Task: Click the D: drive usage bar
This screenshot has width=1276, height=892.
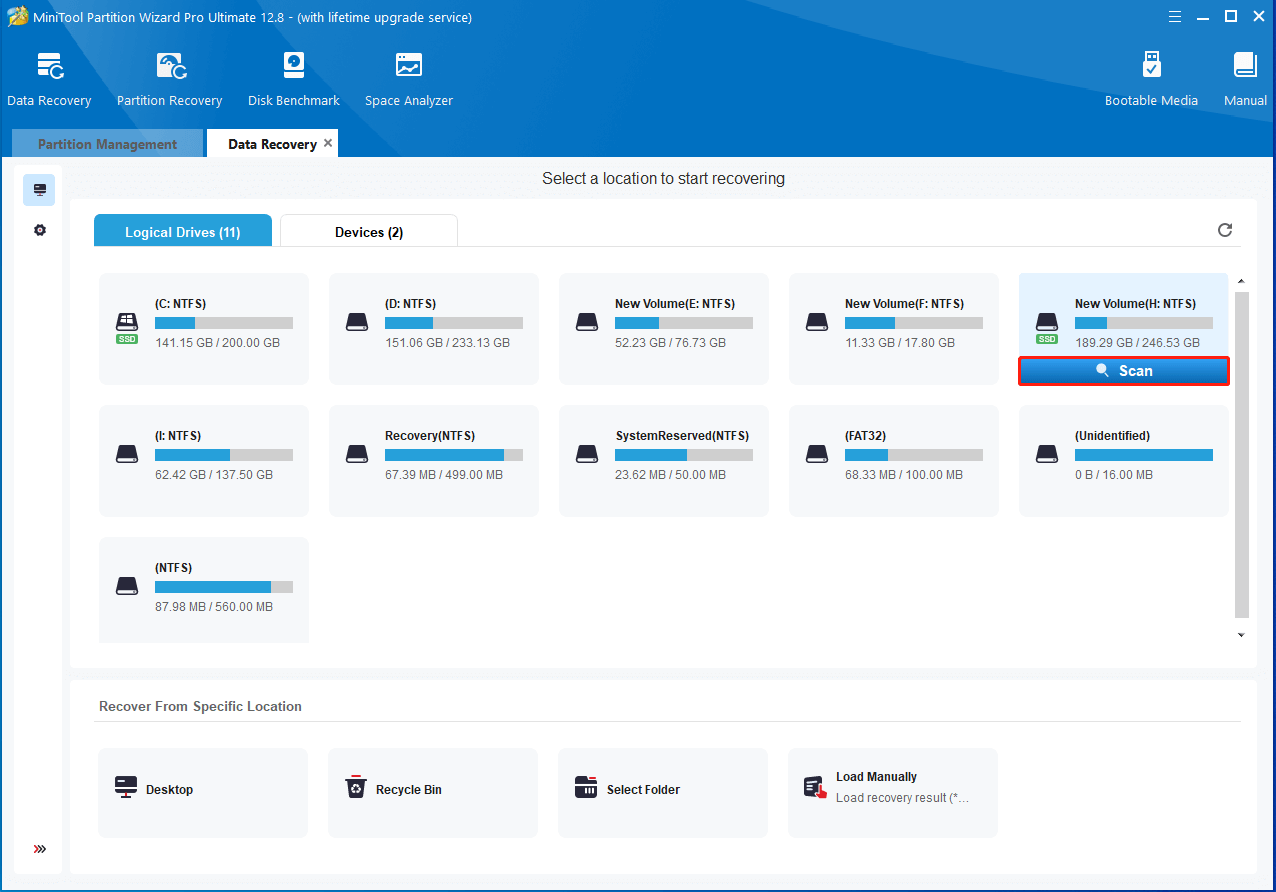Action: (x=454, y=323)
